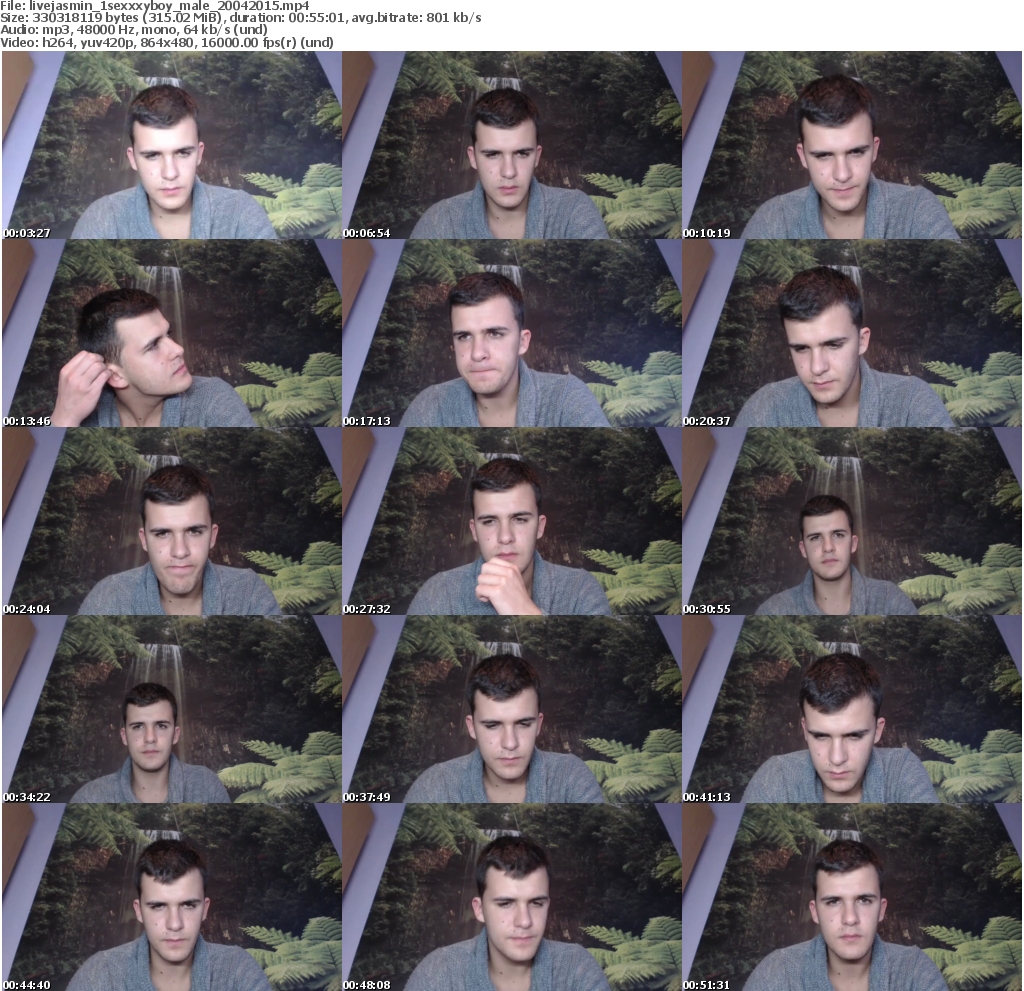Select the thumbnail at 00:48:08
1024x991 pixels.
511,898
